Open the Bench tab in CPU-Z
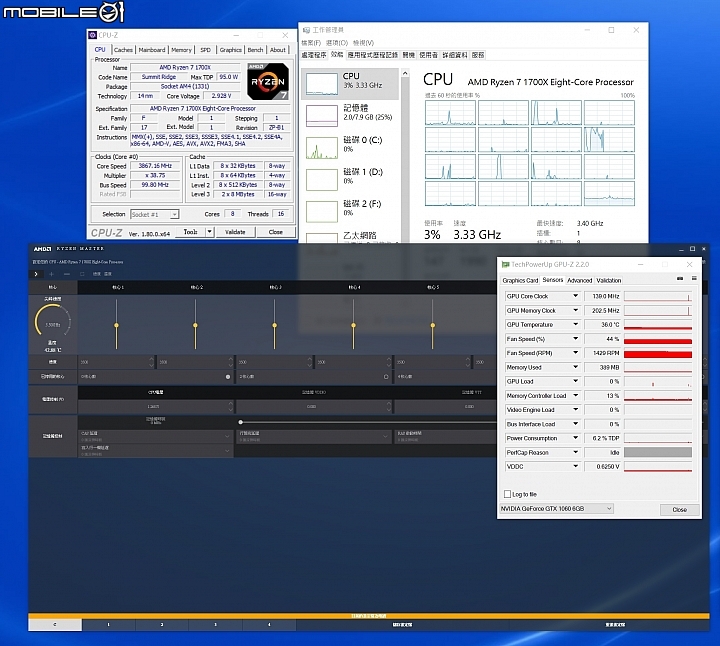 coord(255,50)
